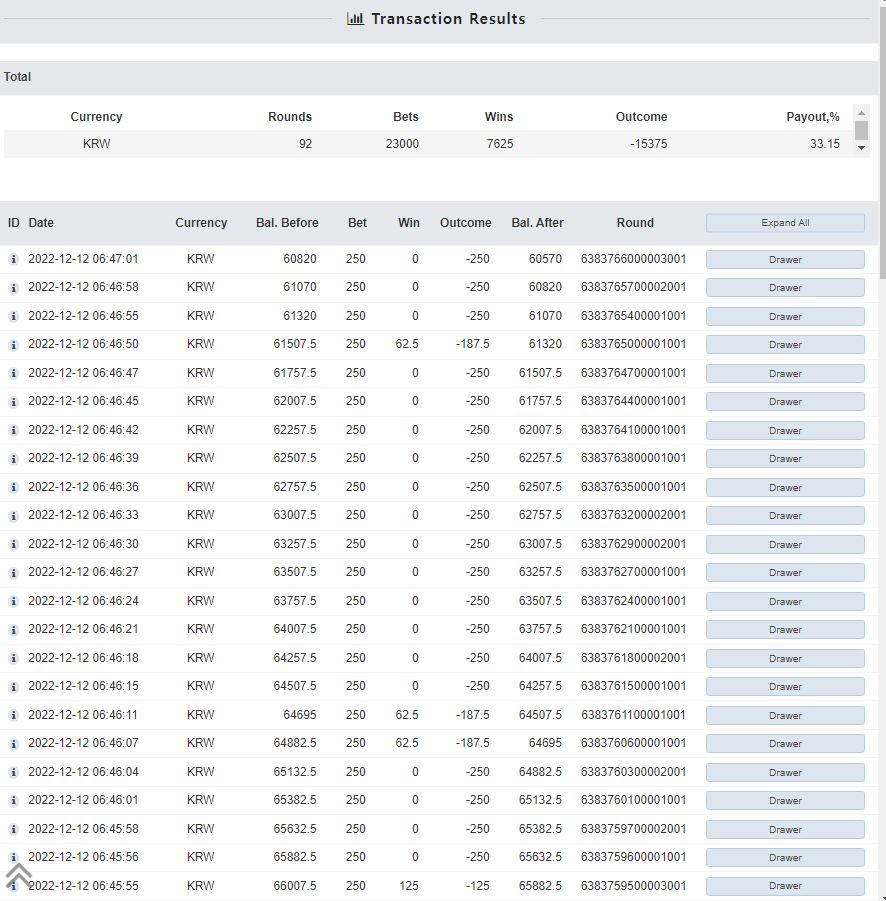Click the Total outcome value -15375
The height and width of the screenshot is (901, 886).
point(648,144)
